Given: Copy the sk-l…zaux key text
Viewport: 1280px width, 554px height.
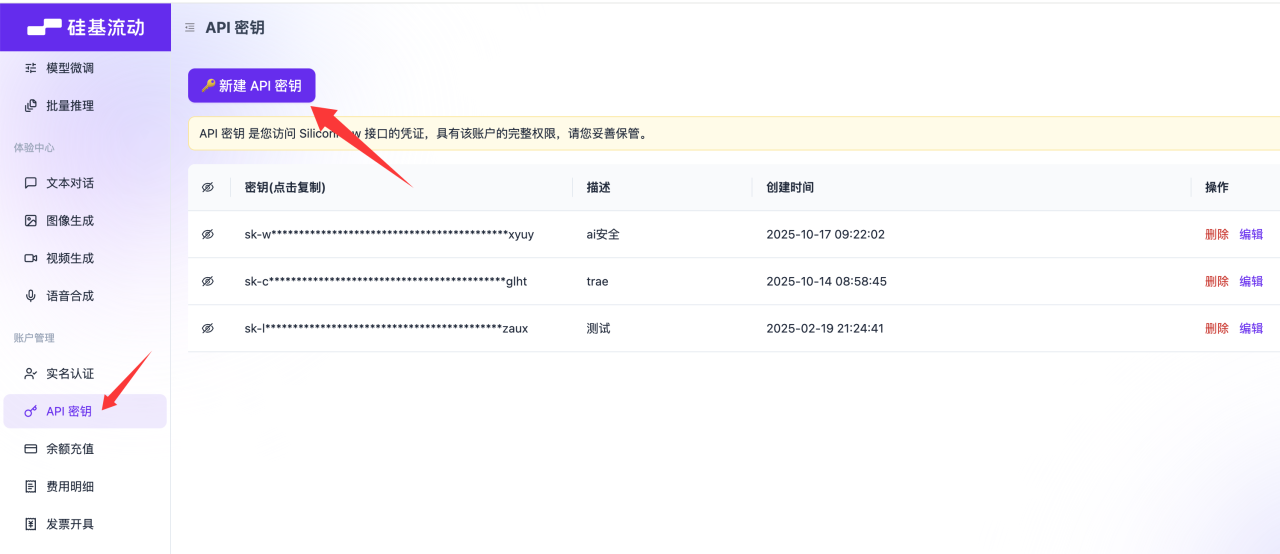Looking at the screenshot, I should click(386, 328).
